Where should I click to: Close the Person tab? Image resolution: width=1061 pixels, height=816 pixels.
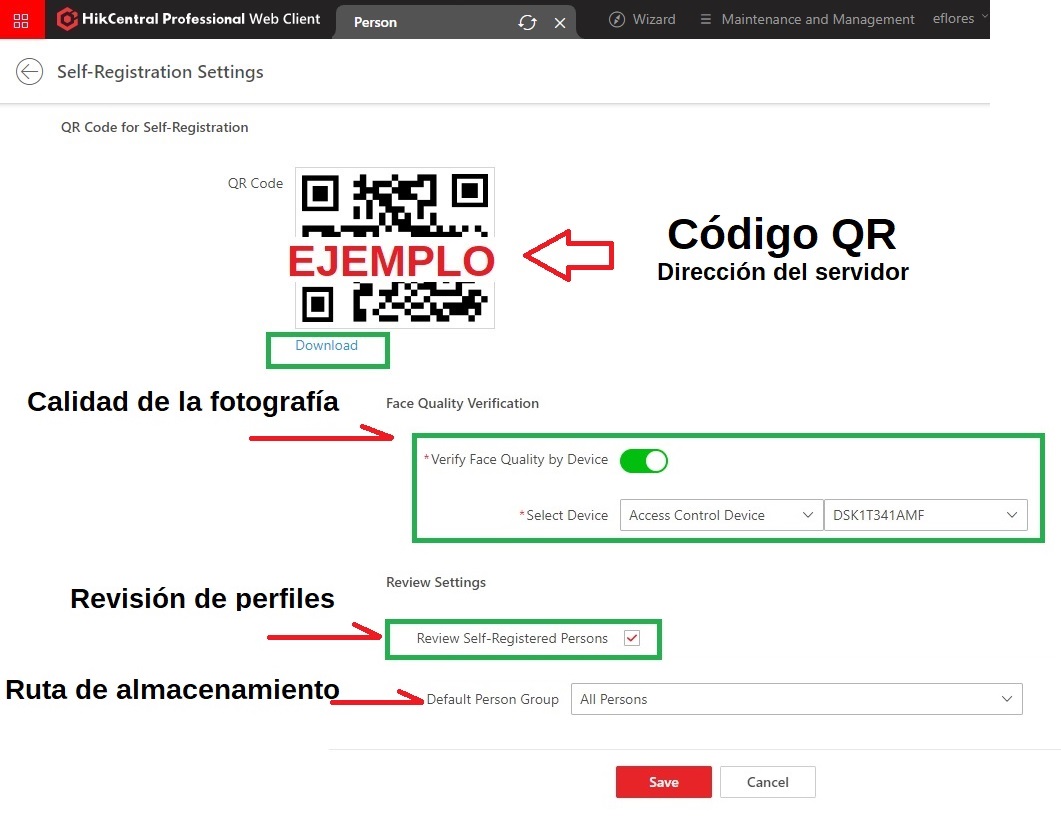560,22
